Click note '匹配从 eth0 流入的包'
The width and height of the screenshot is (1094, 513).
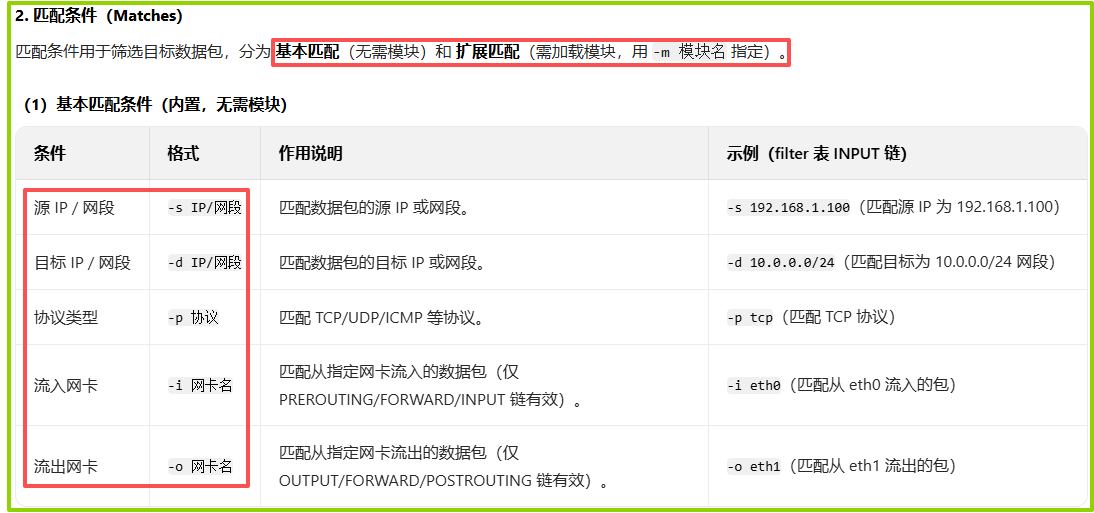(x=871, y=385)
